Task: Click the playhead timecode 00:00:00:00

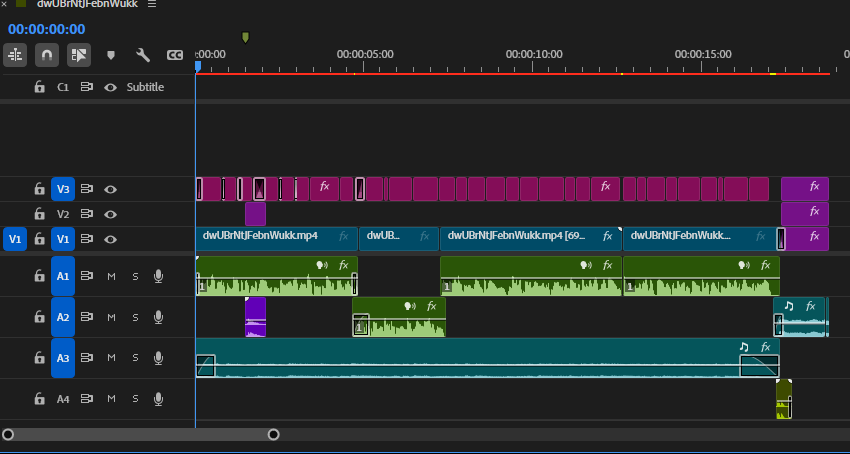Action: tap(47, 29)
